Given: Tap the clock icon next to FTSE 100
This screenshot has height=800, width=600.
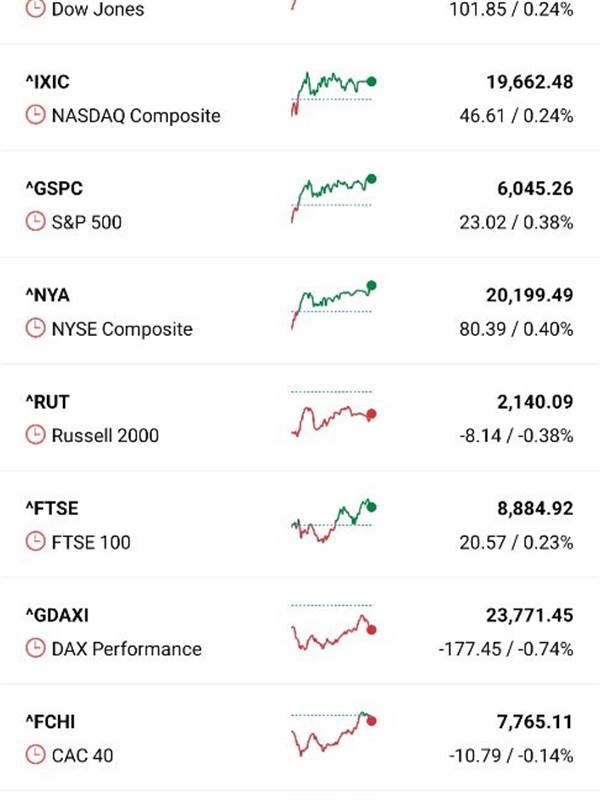Looking at the screenshot, I should click(x=35, y=541).
